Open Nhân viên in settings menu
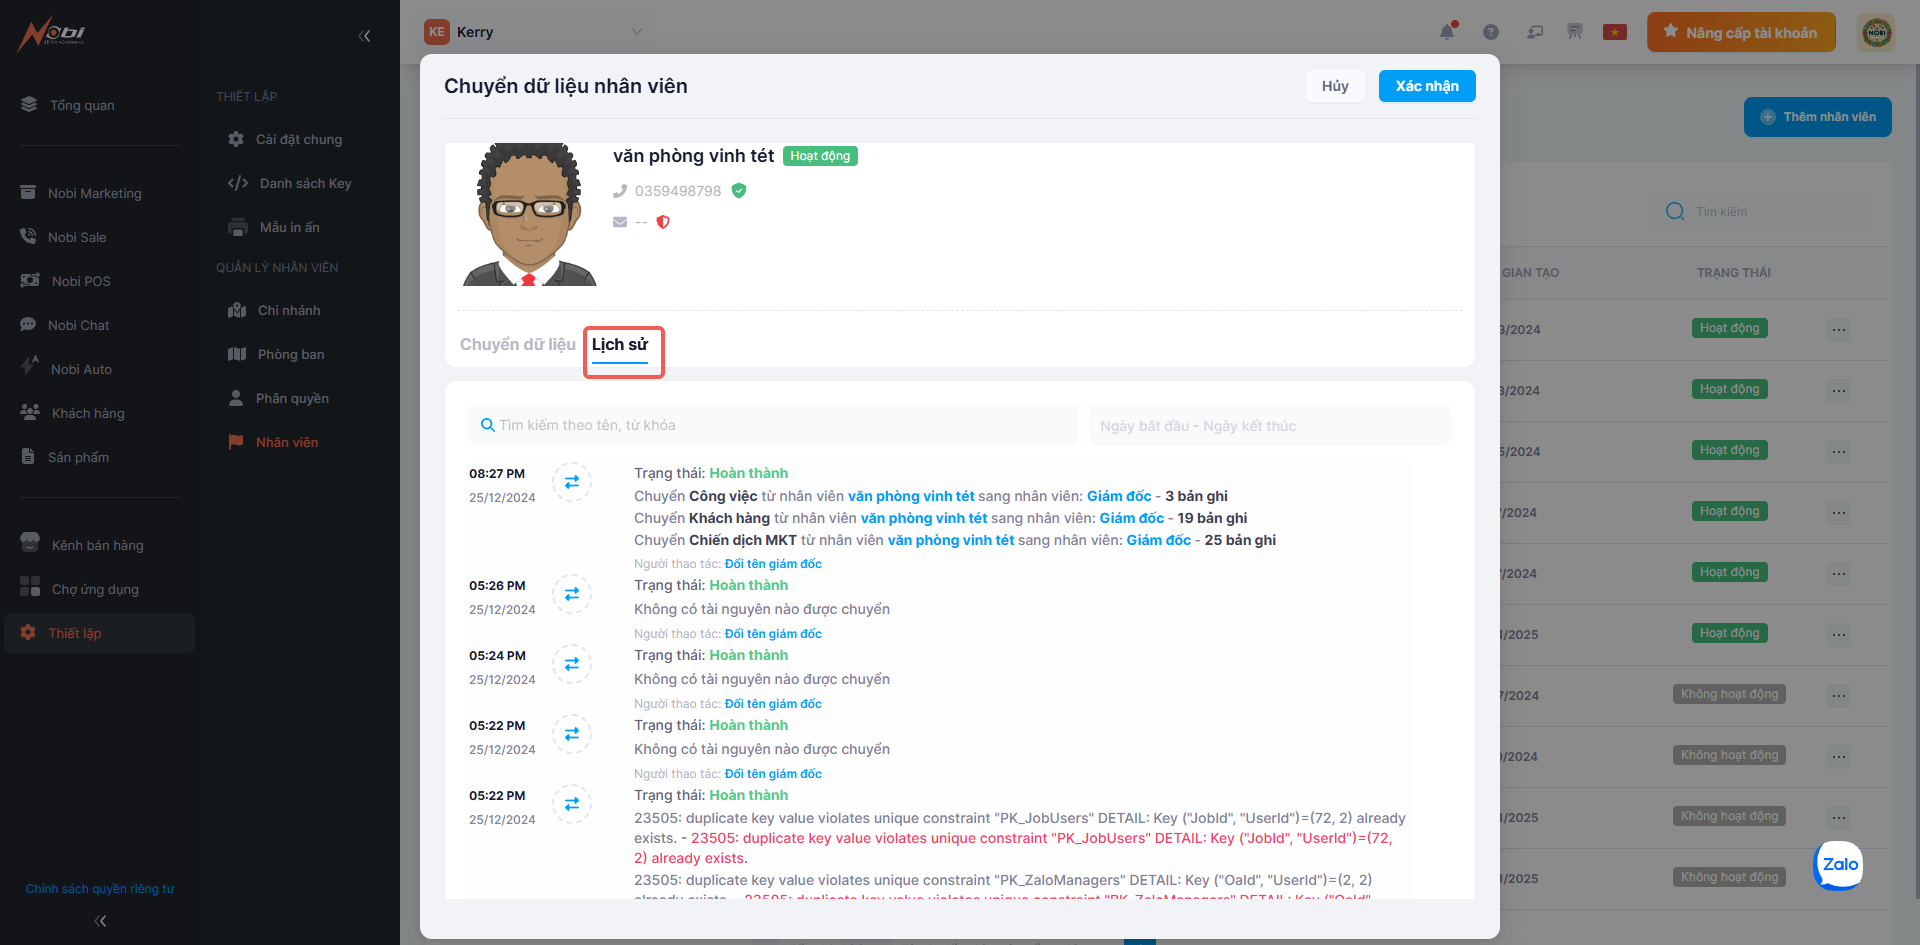The width and height of the screenshot is (1920, 945). click(x=287, y=442)
